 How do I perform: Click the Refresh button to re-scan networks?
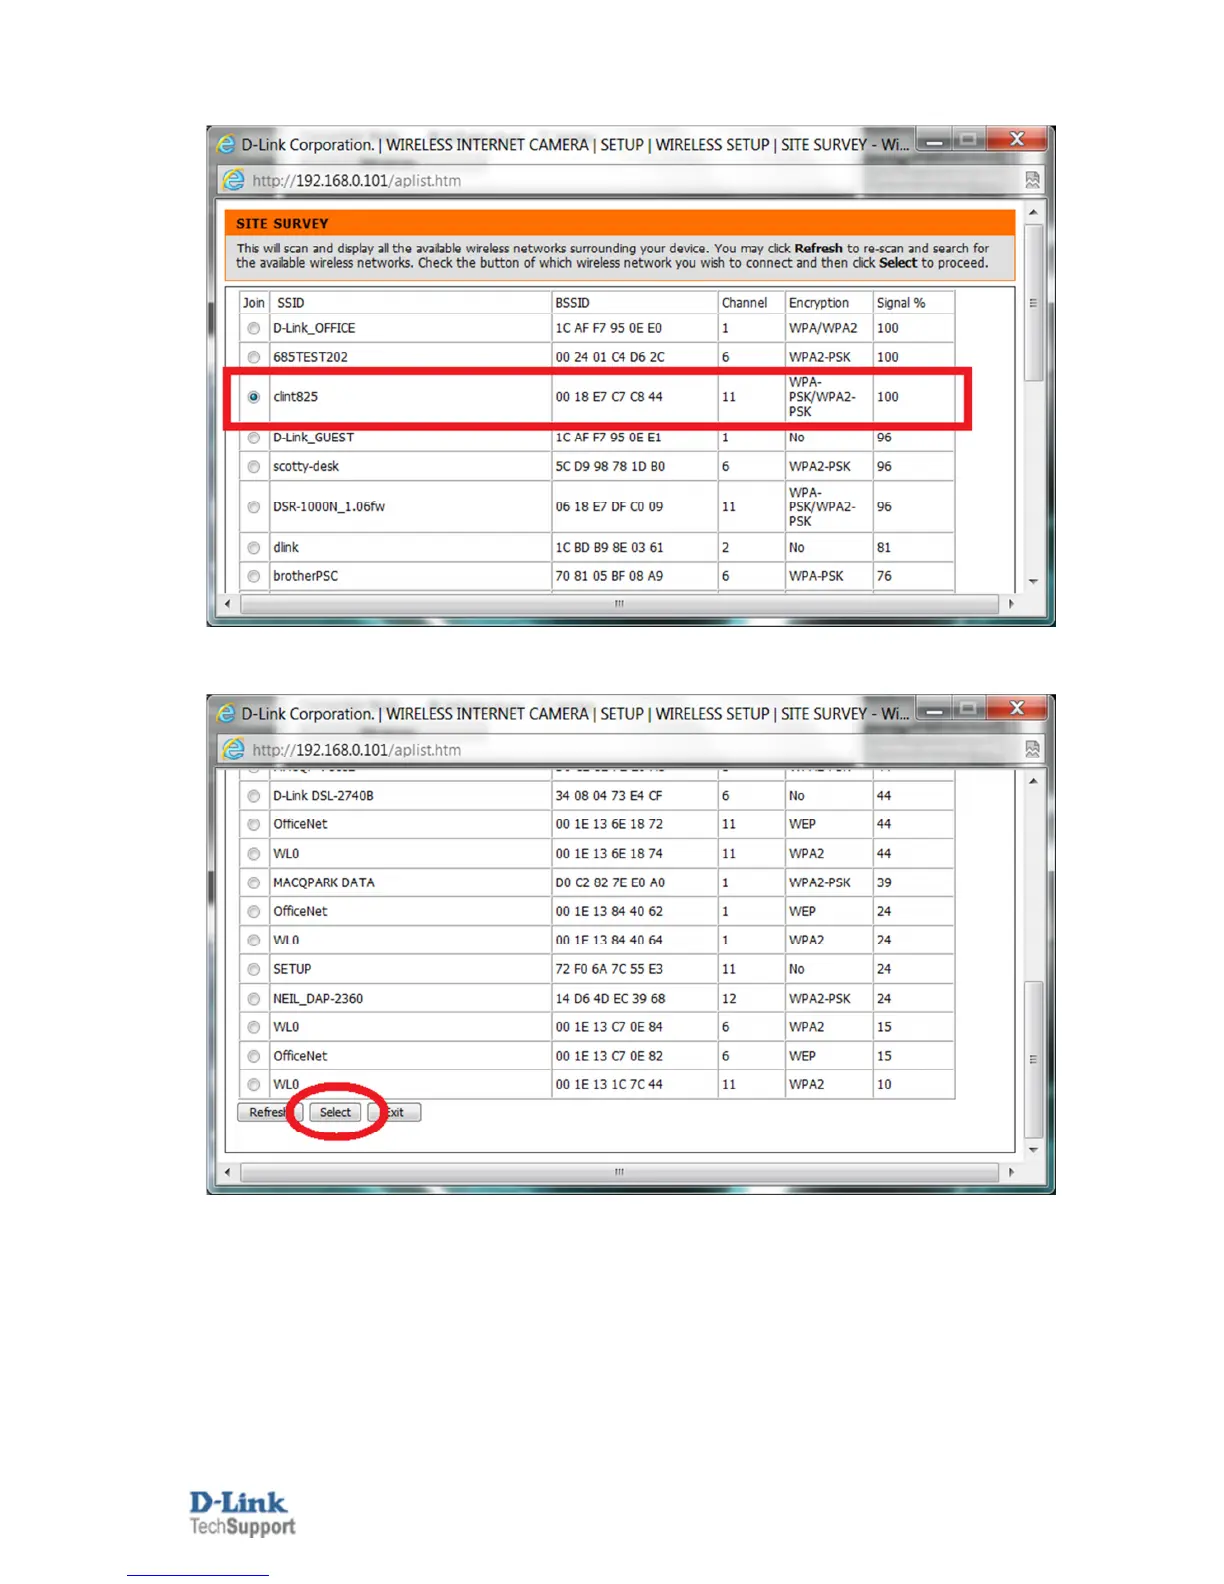269,1112
